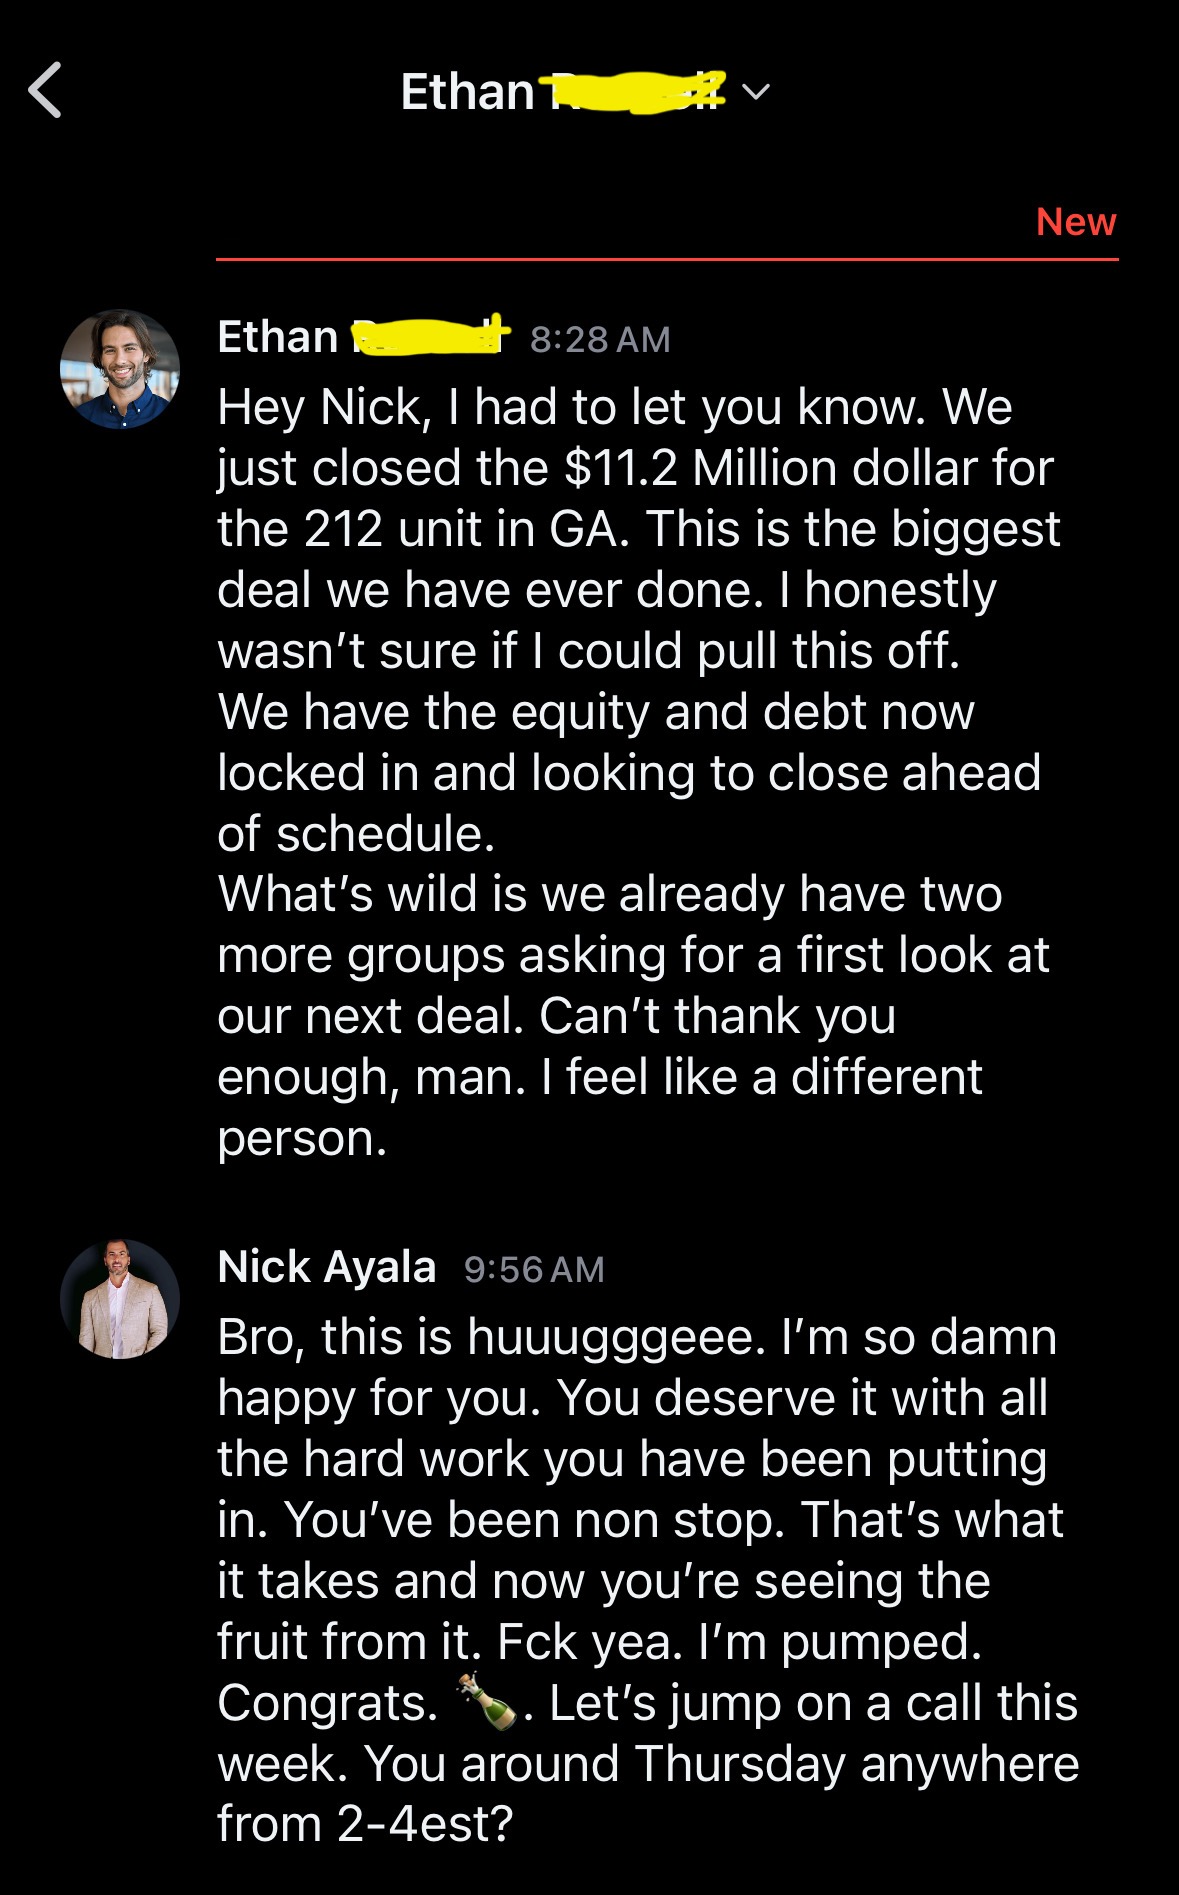
Task: Expand the chevron beside the Ethan conversation title
Action: tap(756, 92)
